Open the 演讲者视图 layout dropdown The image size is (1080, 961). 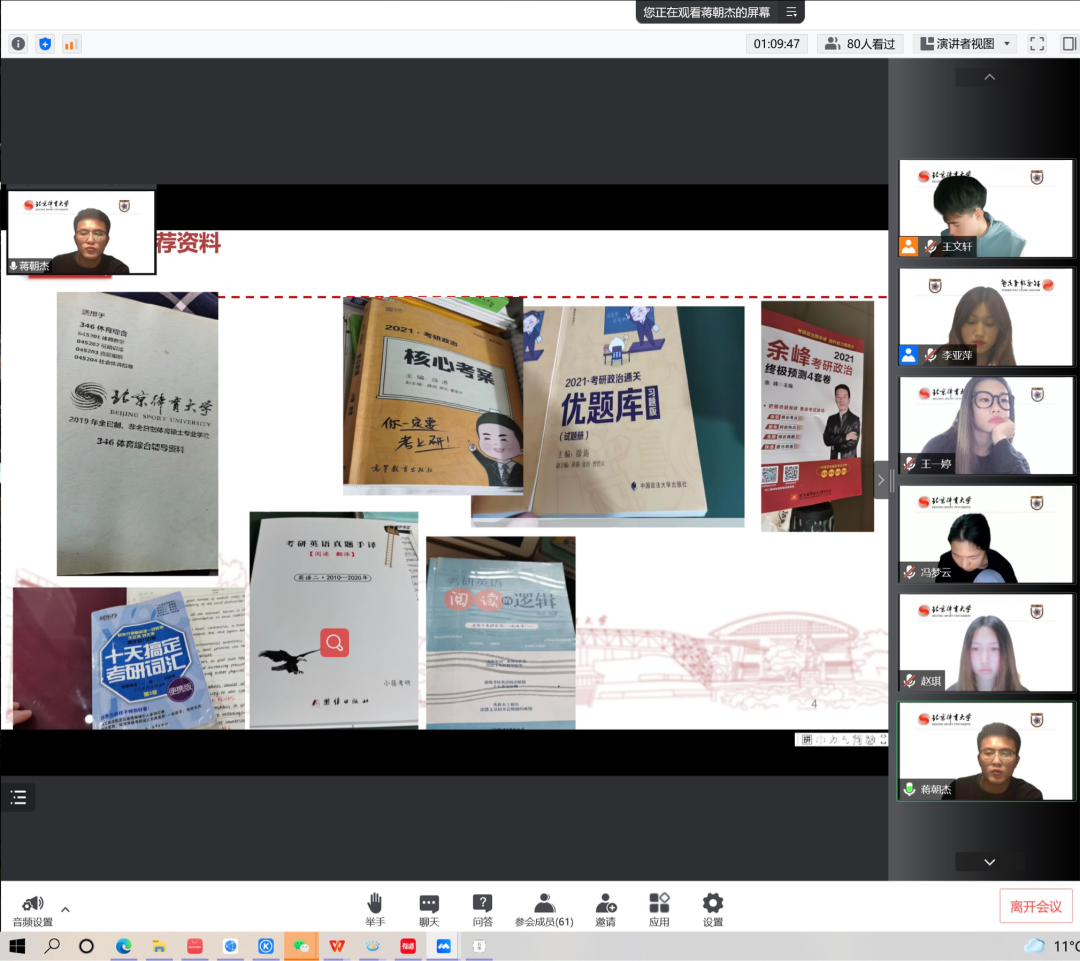click(965, 44)
